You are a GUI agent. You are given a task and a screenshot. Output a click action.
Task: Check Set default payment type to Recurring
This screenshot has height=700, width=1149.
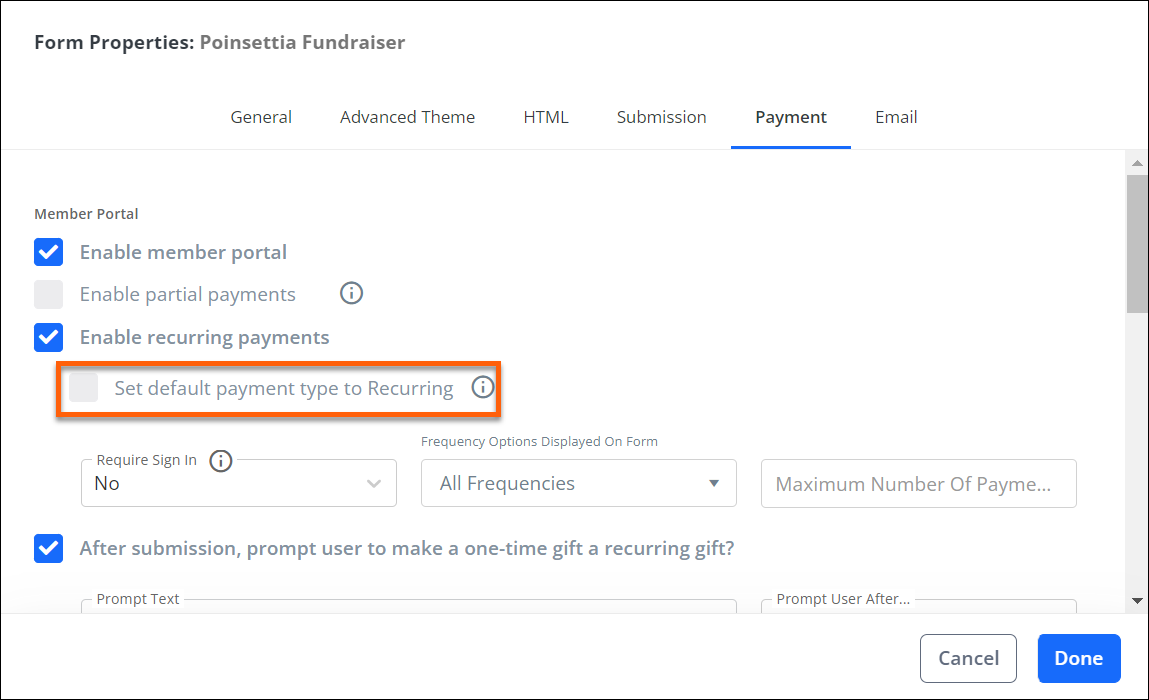point(84,387)
